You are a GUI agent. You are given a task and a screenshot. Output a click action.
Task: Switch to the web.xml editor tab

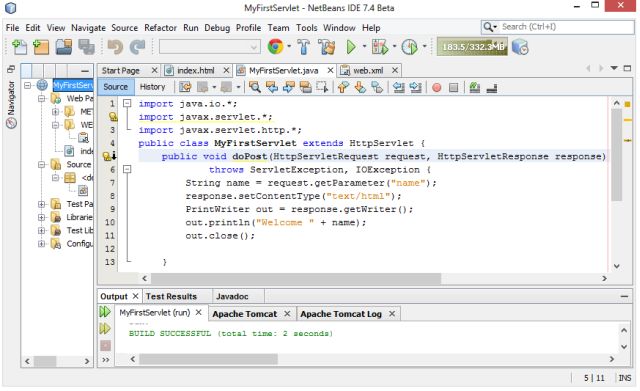[x=368, y=71]
